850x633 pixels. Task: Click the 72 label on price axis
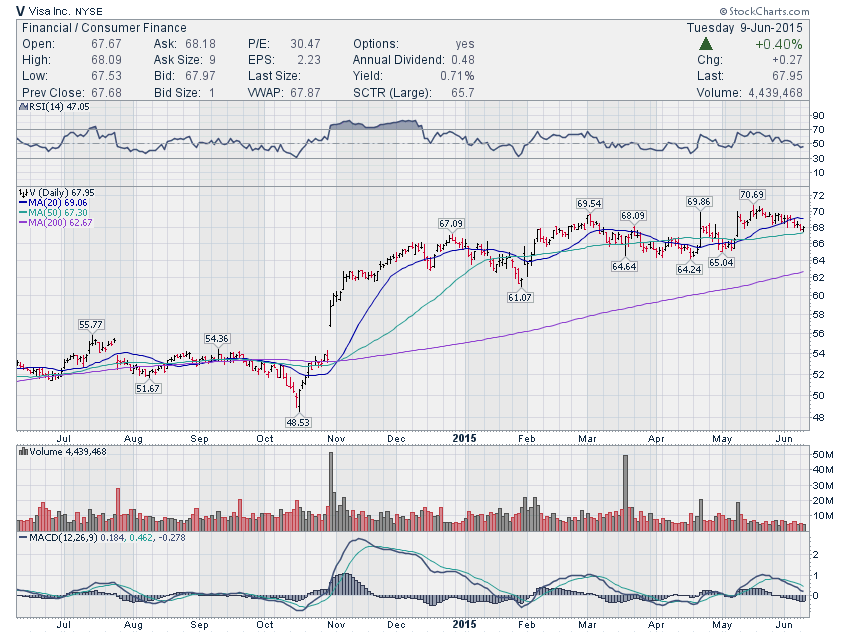point(819,195)
